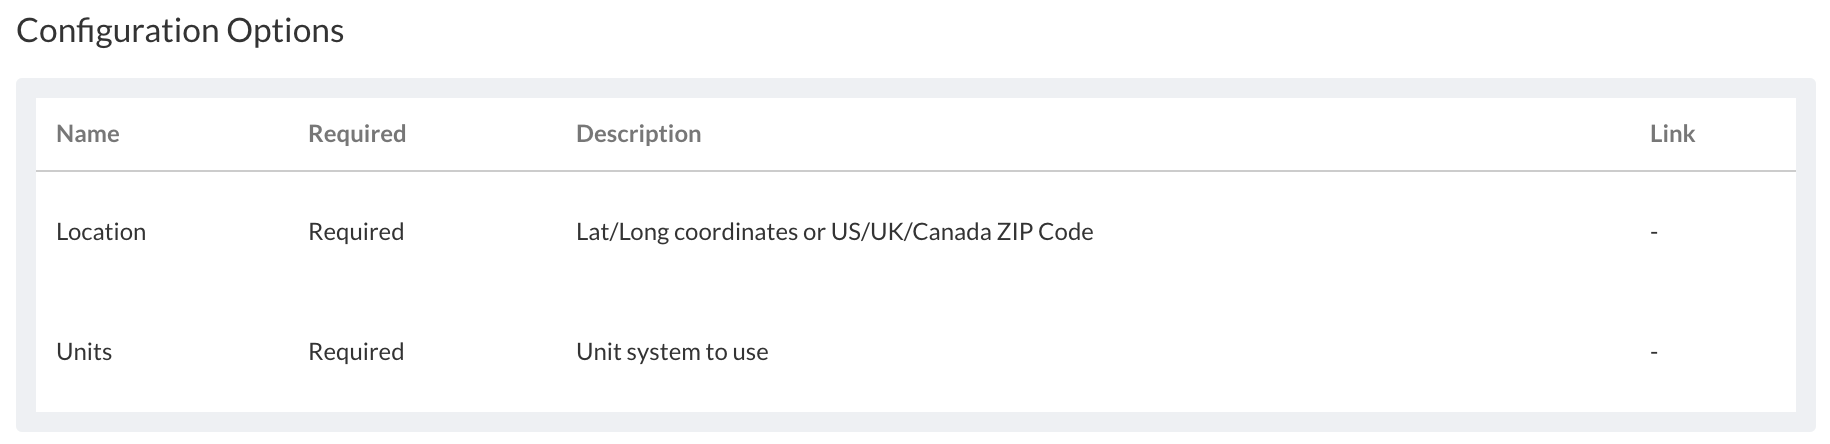
Task: Click the Lat/Long coordinates description text
Action: [x=834, y=232]
